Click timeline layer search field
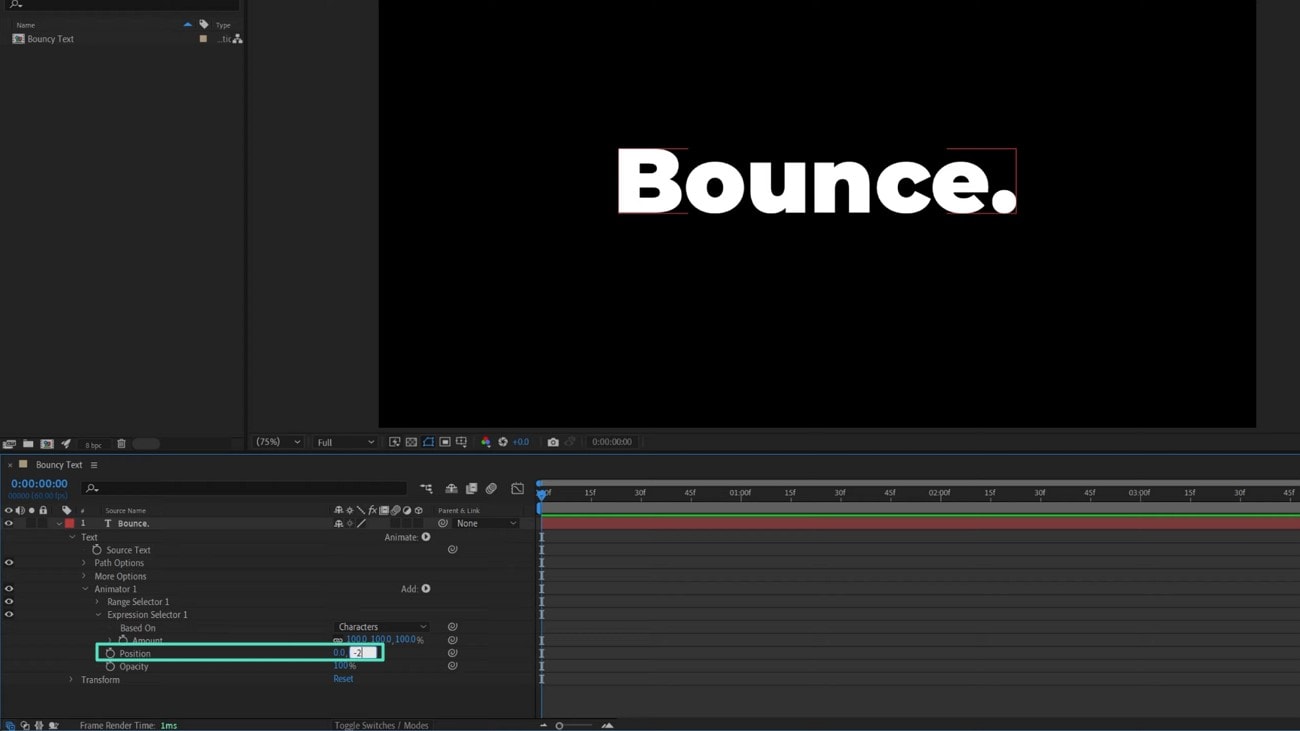Viewport: 1300px width, 731px height. [x=245, y=488]
